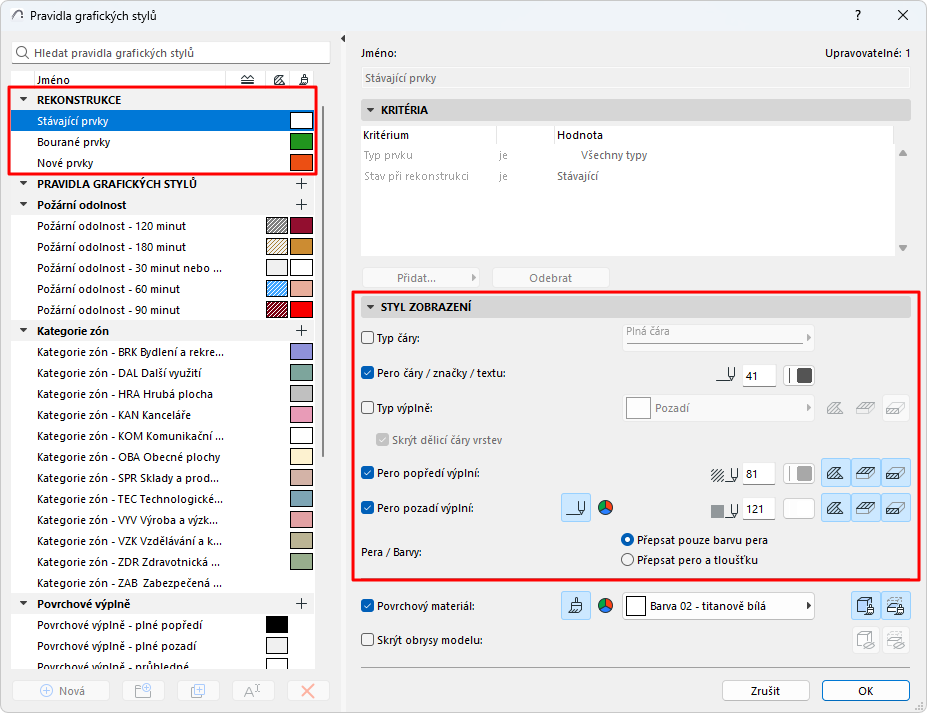Screen dimensions: 927x713
Task: Click the duplicate rule icon button
Action: [x=198, y=691]
